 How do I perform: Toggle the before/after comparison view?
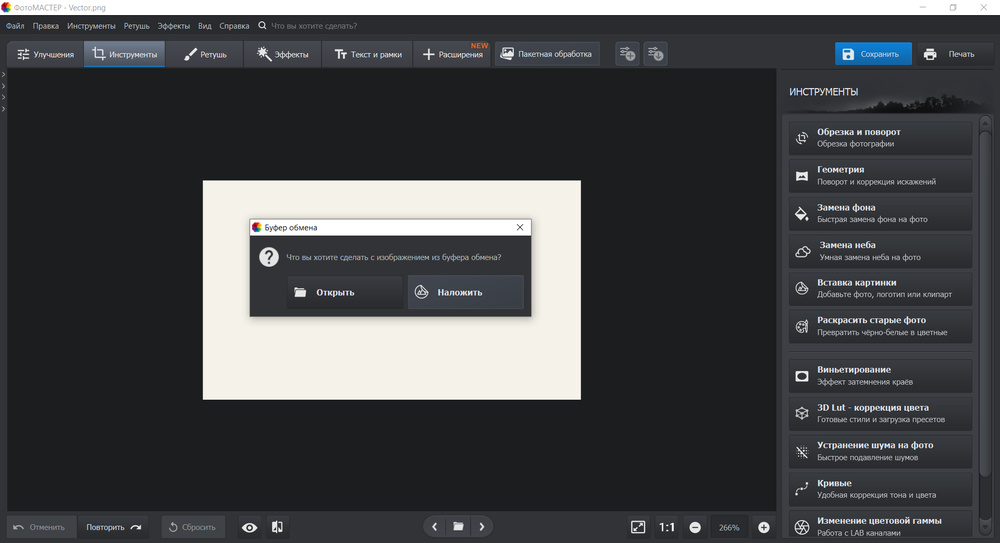point(277,527)
